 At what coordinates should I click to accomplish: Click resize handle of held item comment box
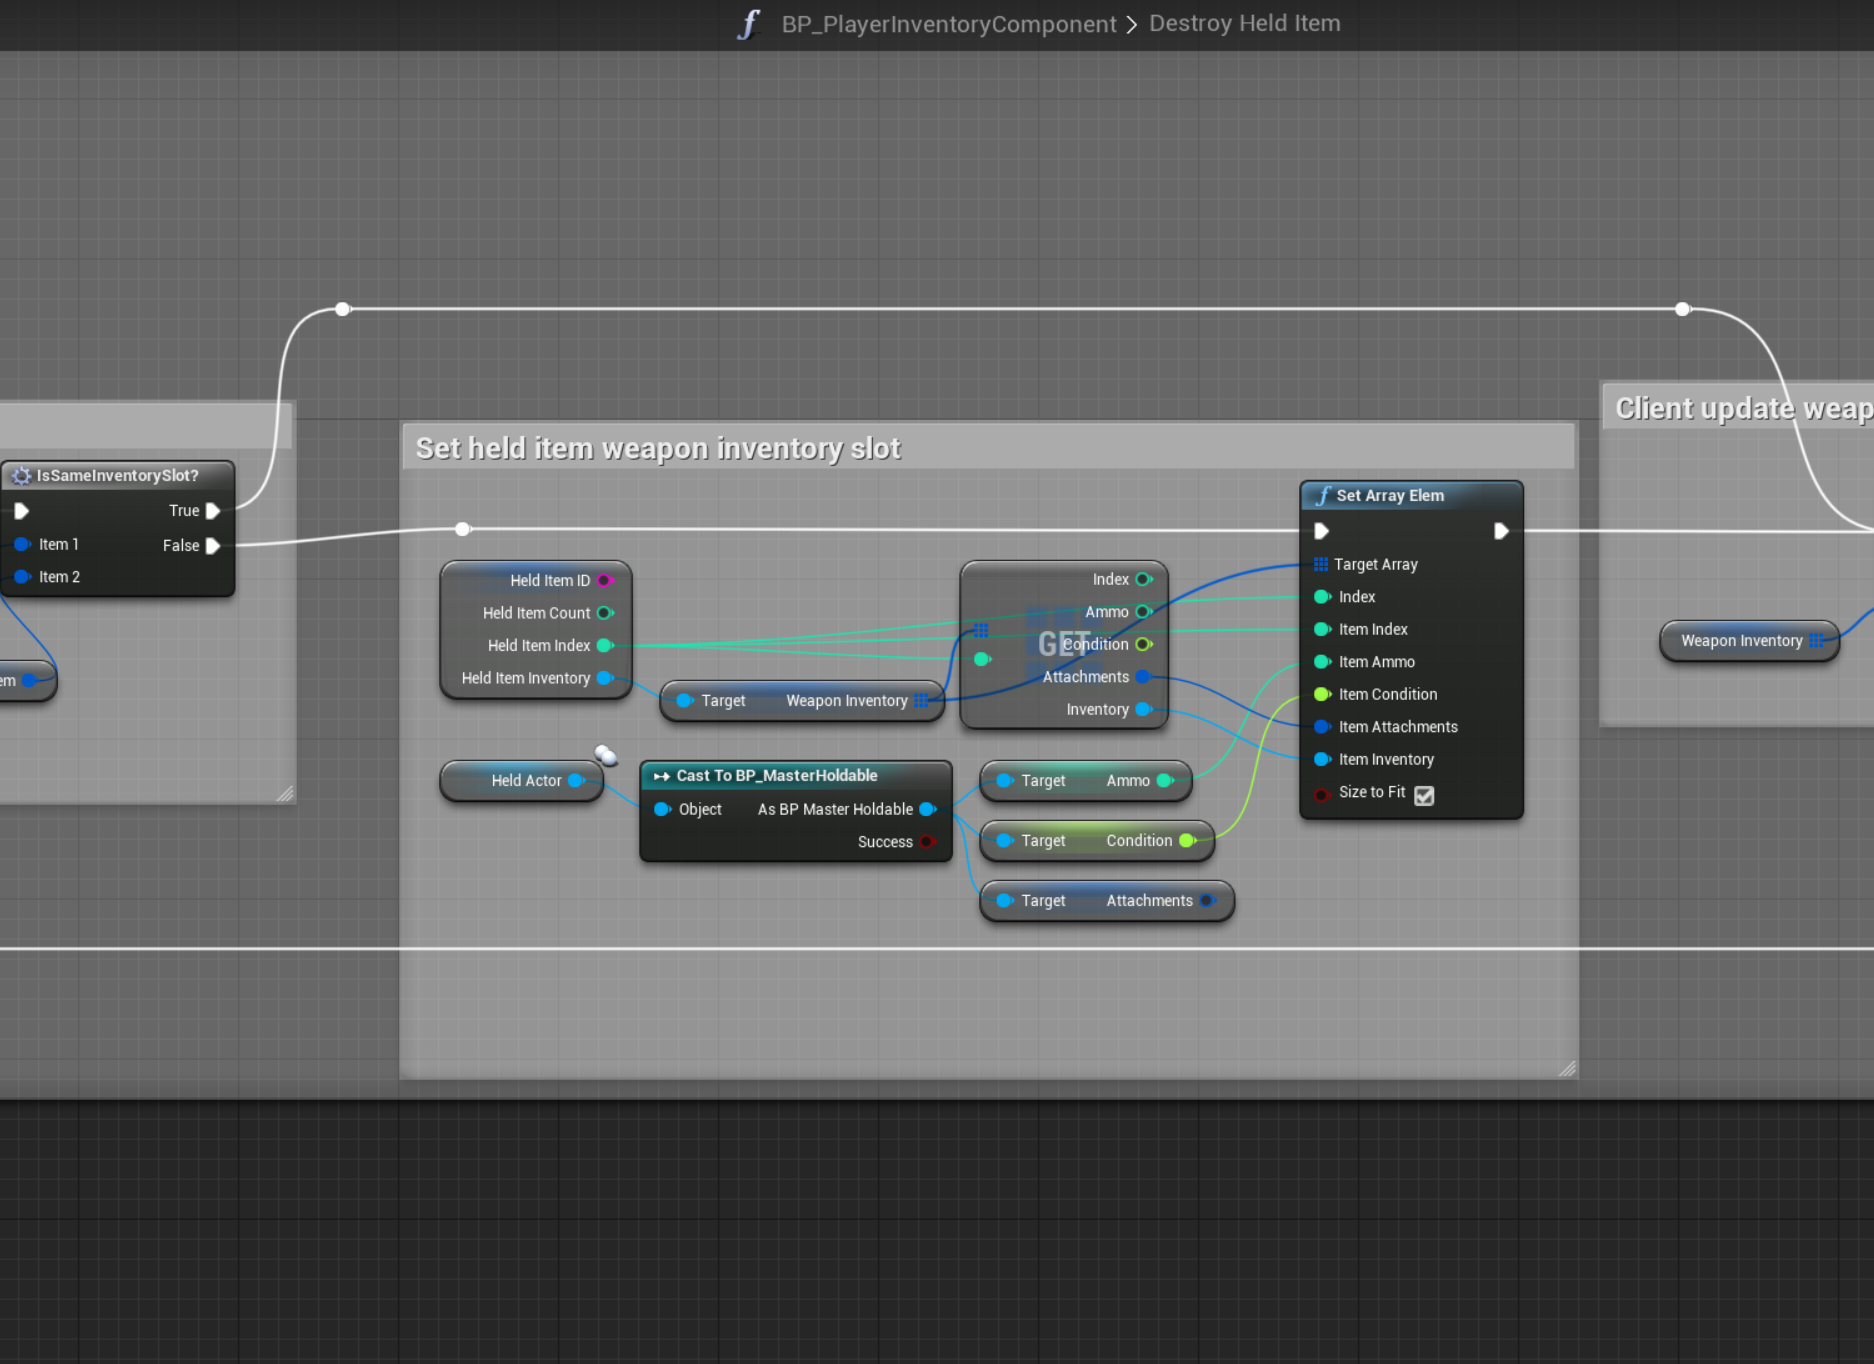click(1567, 1069)
